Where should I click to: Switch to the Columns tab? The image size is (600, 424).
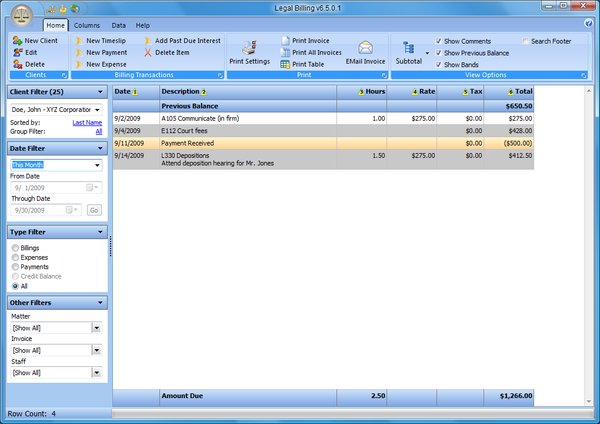(86, 24)
